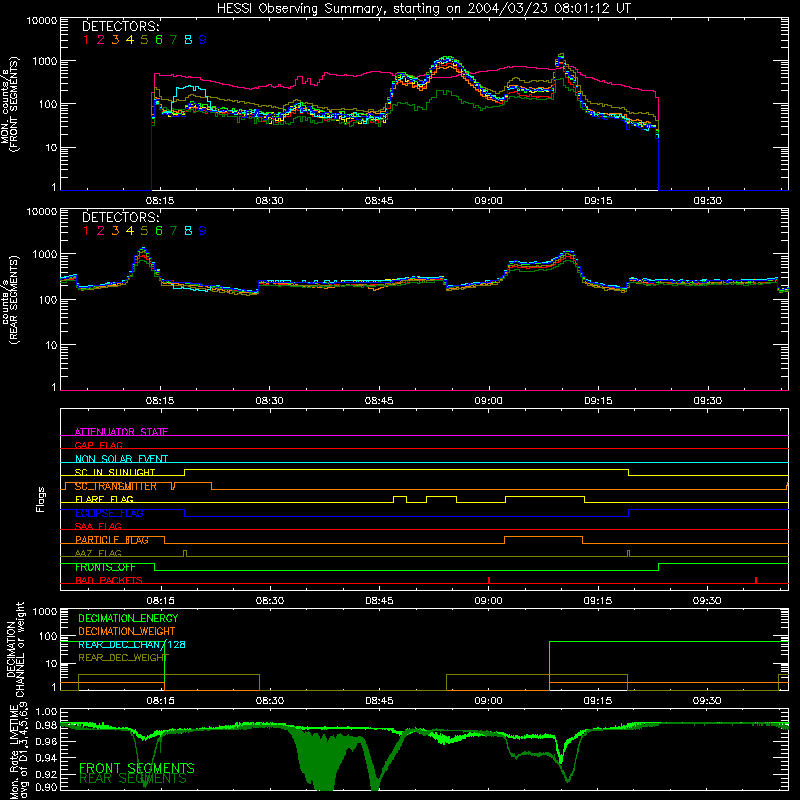The width and height of the screenshot is (800, 800).
Task: Select dark green detector number 7 in front segments legend
Action: click(173, 39)
